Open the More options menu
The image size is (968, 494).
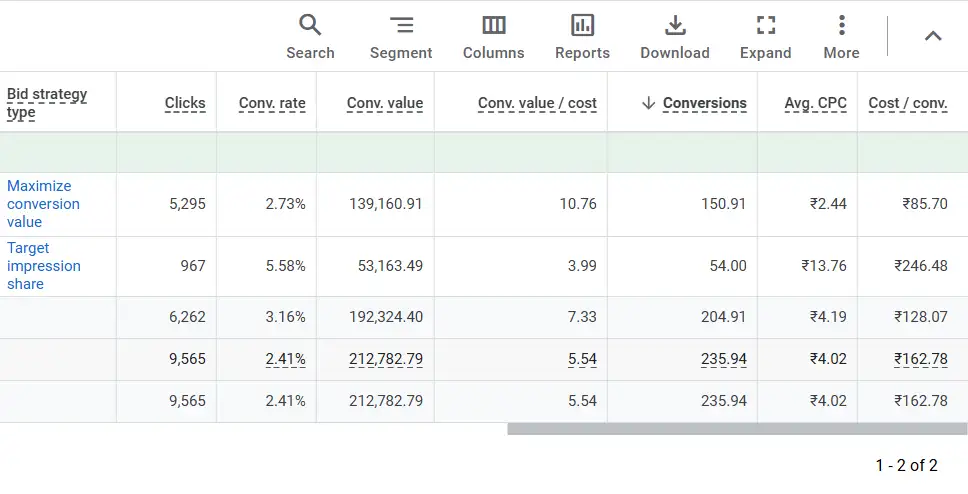pyautogui.click(x=841, y=37)
